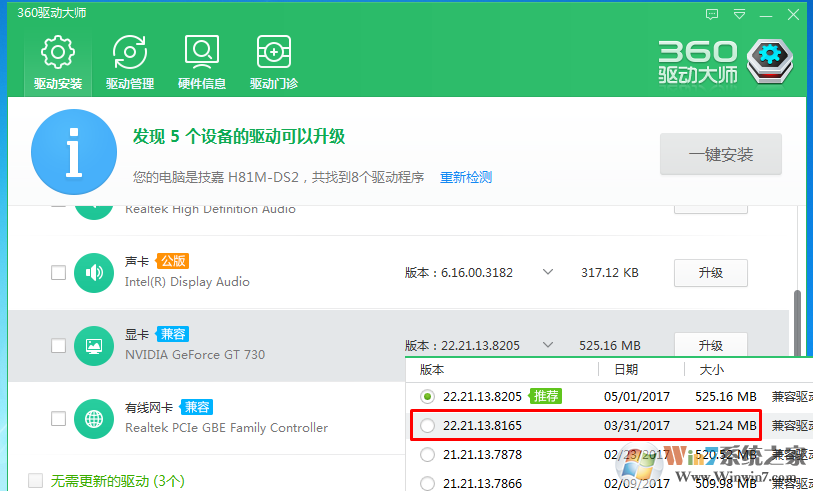Expand version dropdown for Intel Display Audio
The width and height of the screenshot is (813, 491).
click(x=547, y=272)
